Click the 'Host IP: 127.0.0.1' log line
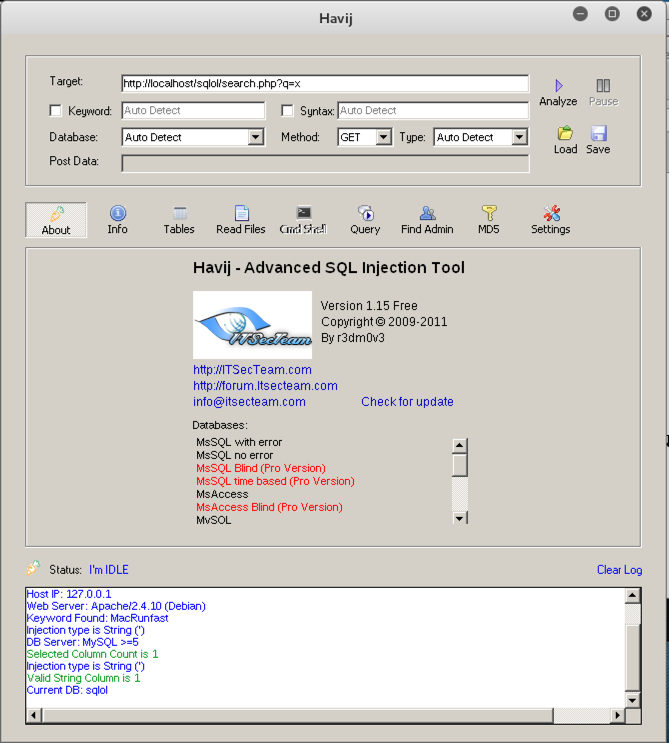The height and width of the screenshot is (743, 669). point(69,594)
